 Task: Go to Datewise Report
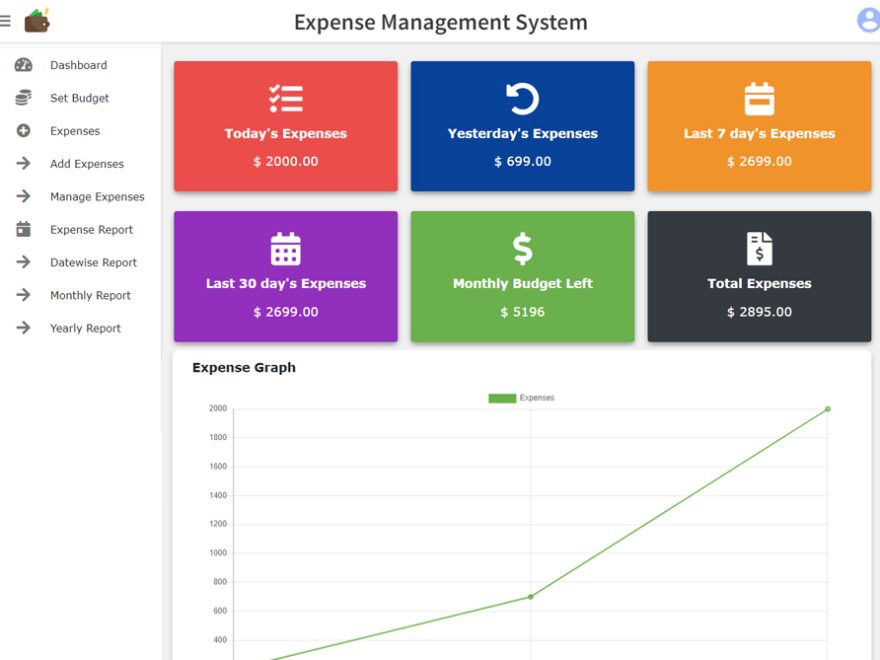tap(93, 263)
